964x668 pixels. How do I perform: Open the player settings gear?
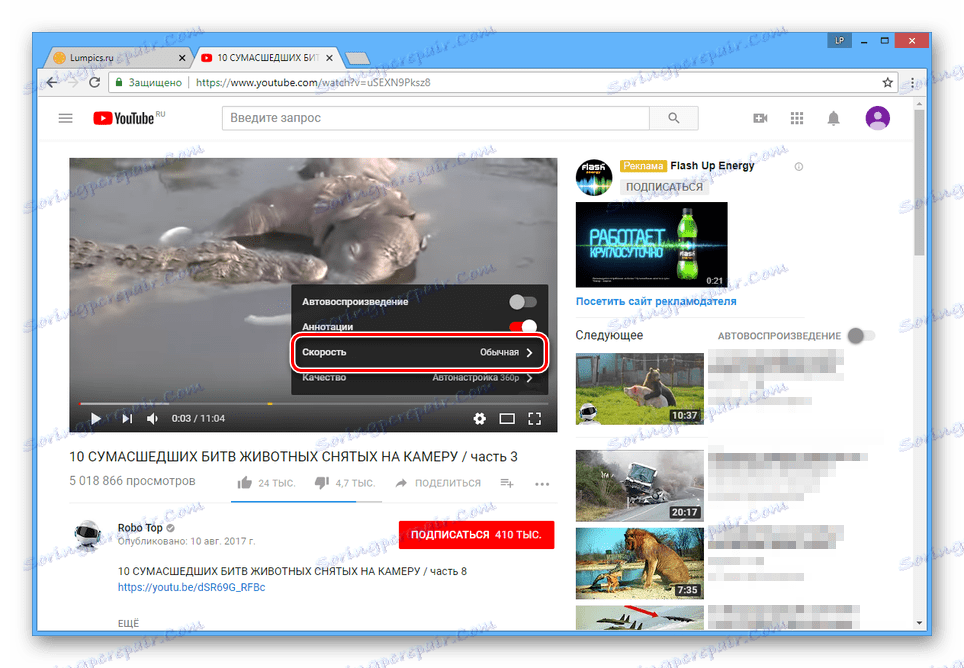tap(480, 418)
